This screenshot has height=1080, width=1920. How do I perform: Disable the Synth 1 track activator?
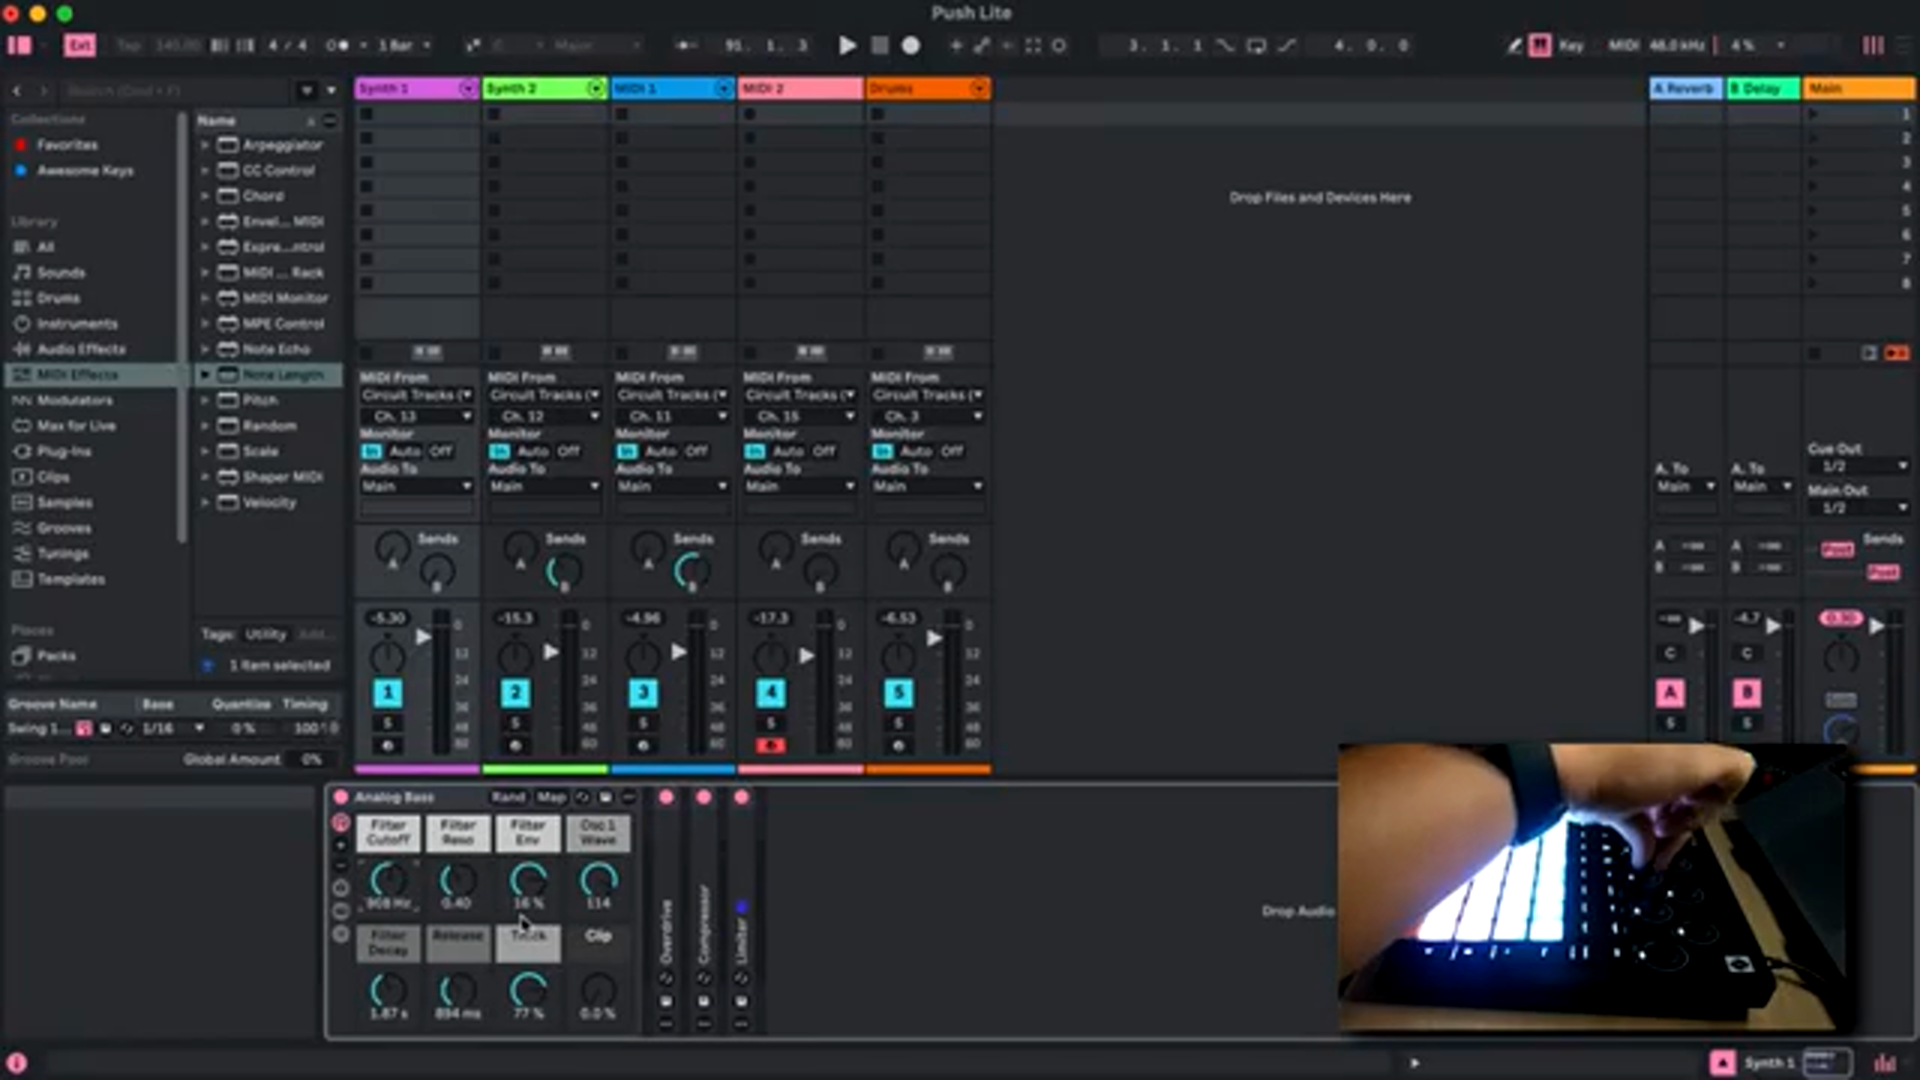388,693
